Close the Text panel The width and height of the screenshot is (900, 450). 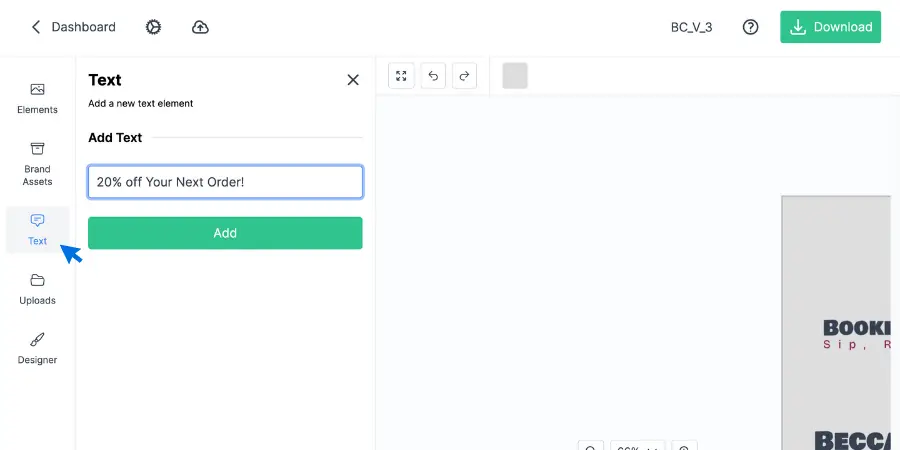pyautogui.click(x=353, y=80)
